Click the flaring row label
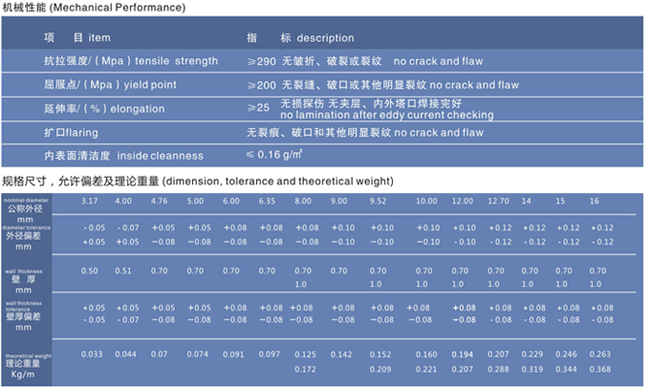Viewport: 650px width, 390px height. coord(71,133)
